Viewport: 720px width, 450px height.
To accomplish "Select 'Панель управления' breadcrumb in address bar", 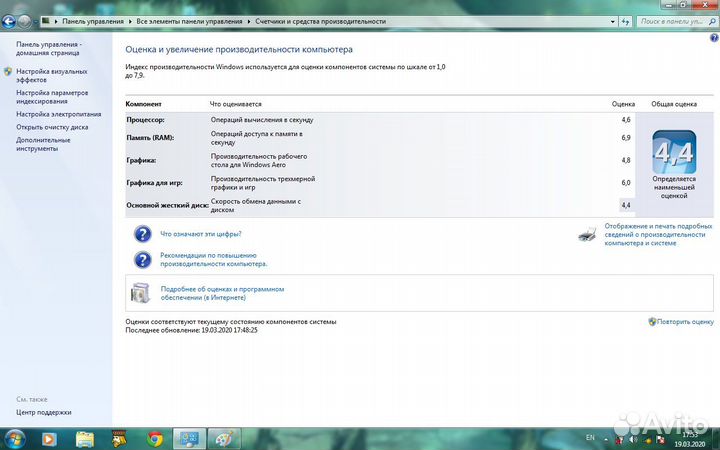I will pyautogui.click(x=93, y=21).
